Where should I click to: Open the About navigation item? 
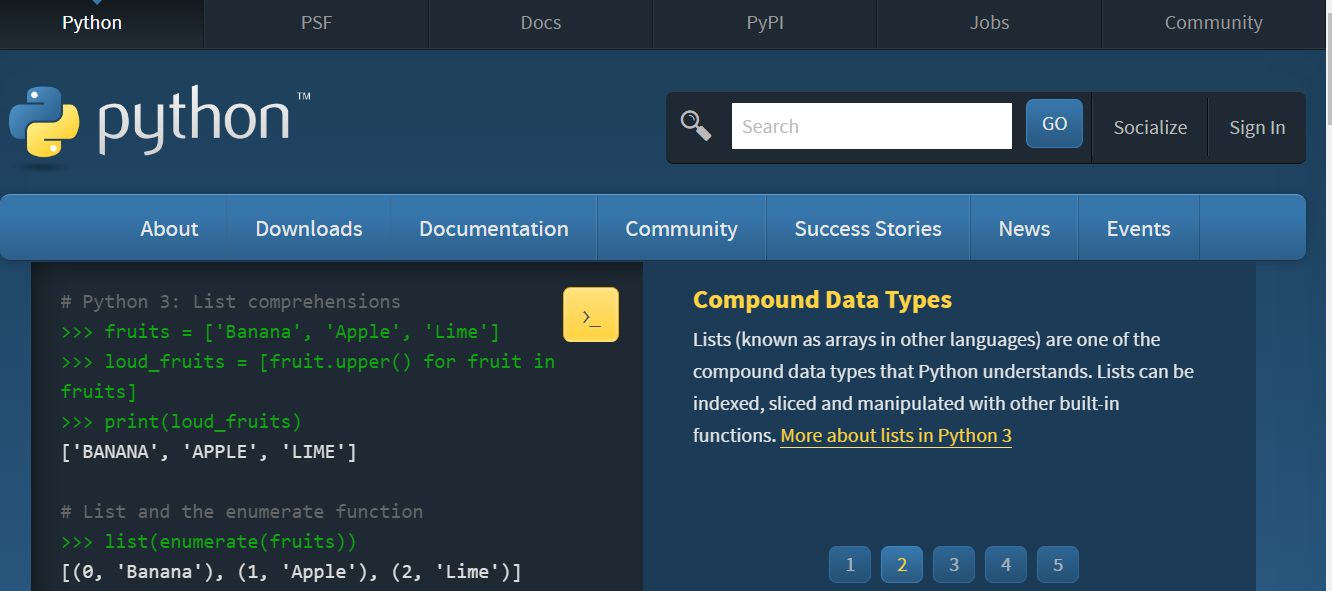pos(169,228)
